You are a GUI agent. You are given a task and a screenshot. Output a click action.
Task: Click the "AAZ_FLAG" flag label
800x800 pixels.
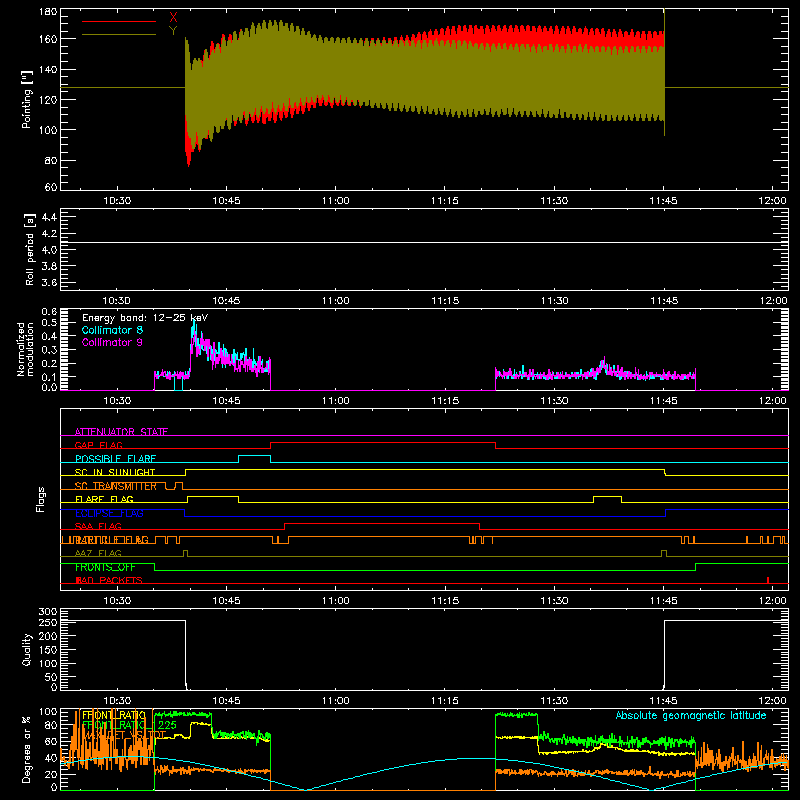(98, 553)
